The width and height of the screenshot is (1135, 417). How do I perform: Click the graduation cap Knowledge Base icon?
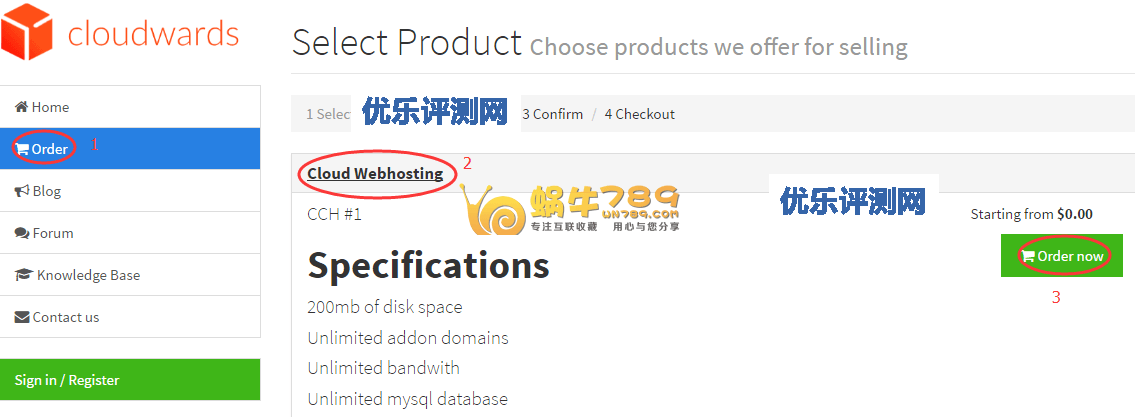[x=24, y=275]
